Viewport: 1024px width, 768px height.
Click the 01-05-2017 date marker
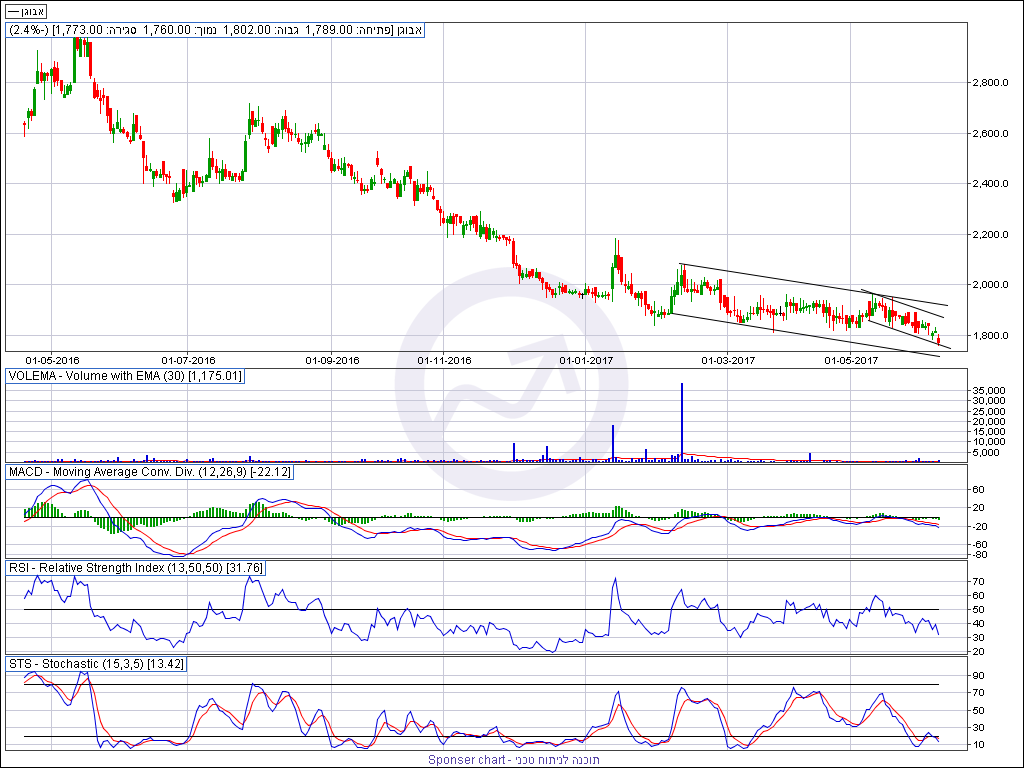click(x=850, y=359)
